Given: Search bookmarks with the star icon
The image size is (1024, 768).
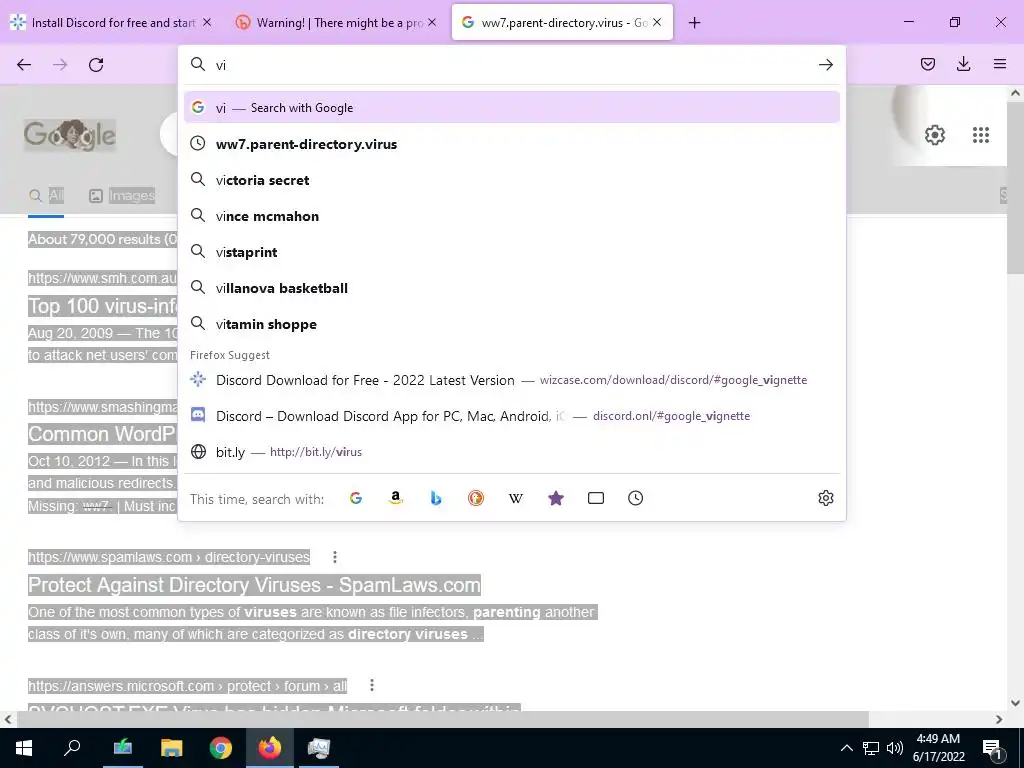Looking at the screenshot, I should click(556, 498).
